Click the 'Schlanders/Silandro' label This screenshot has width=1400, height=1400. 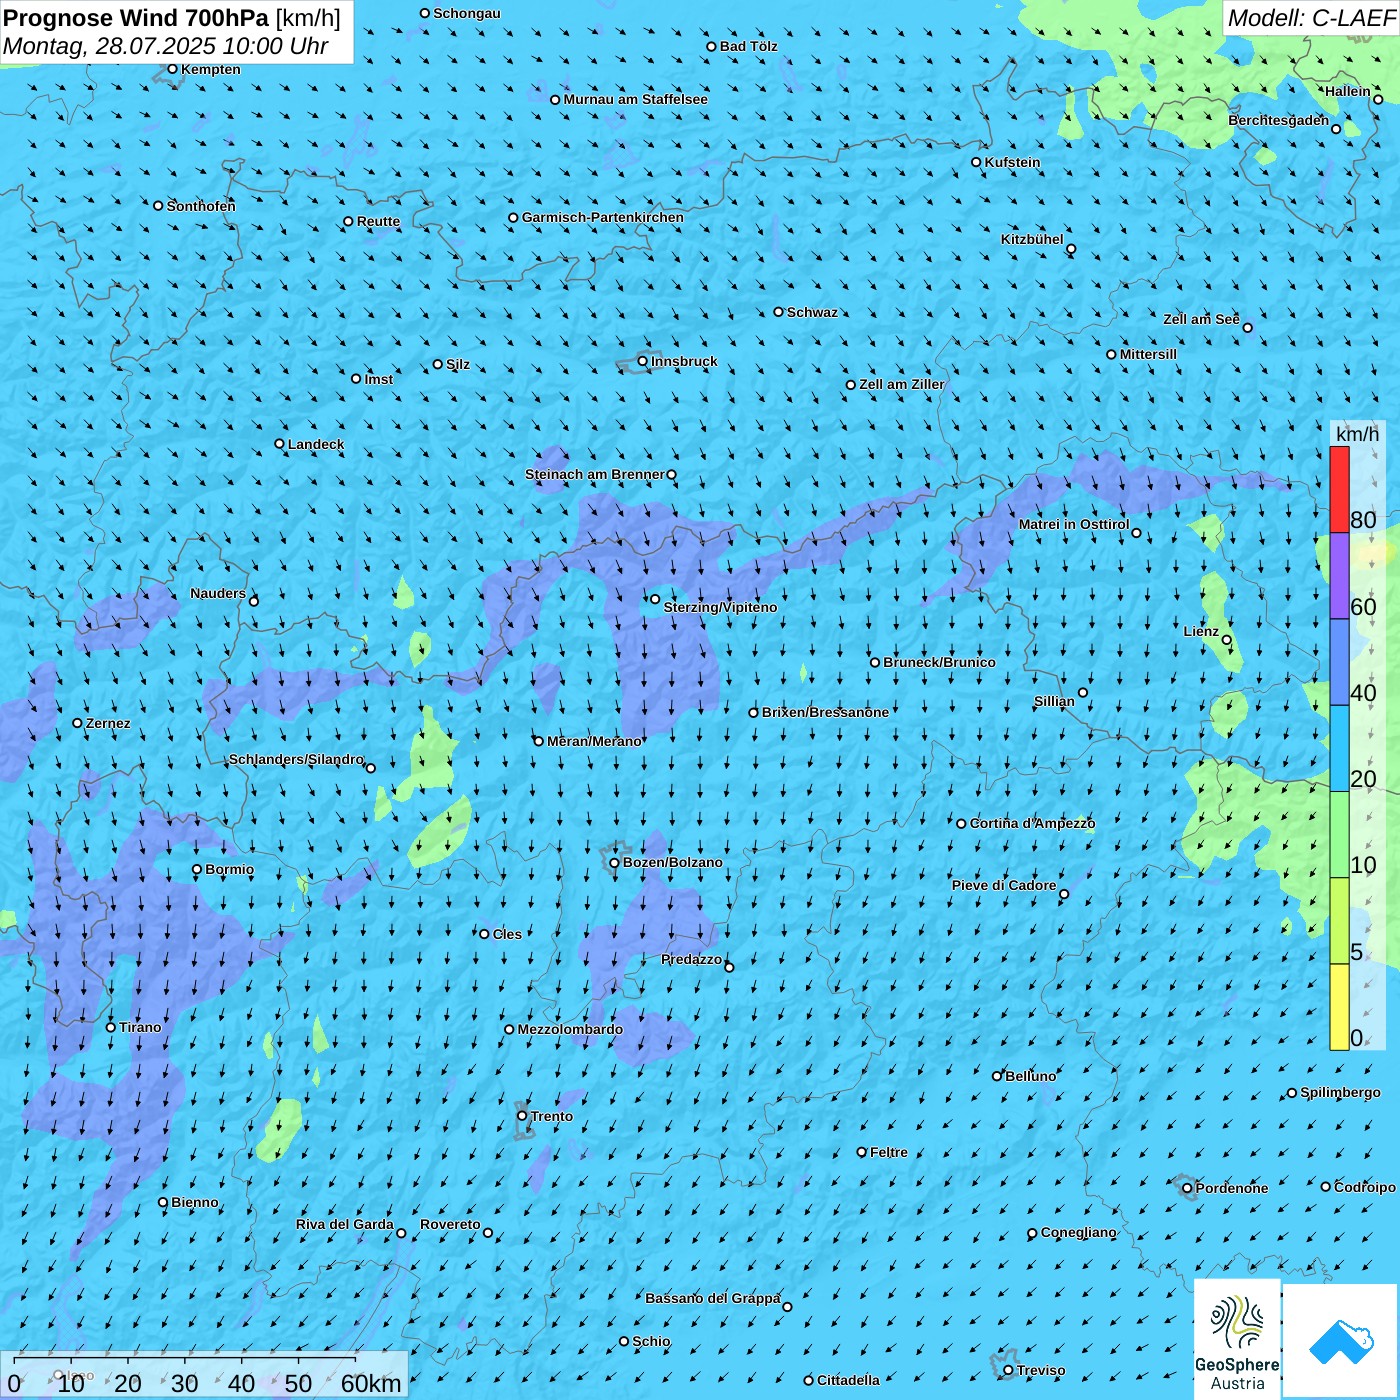[296, 759]
